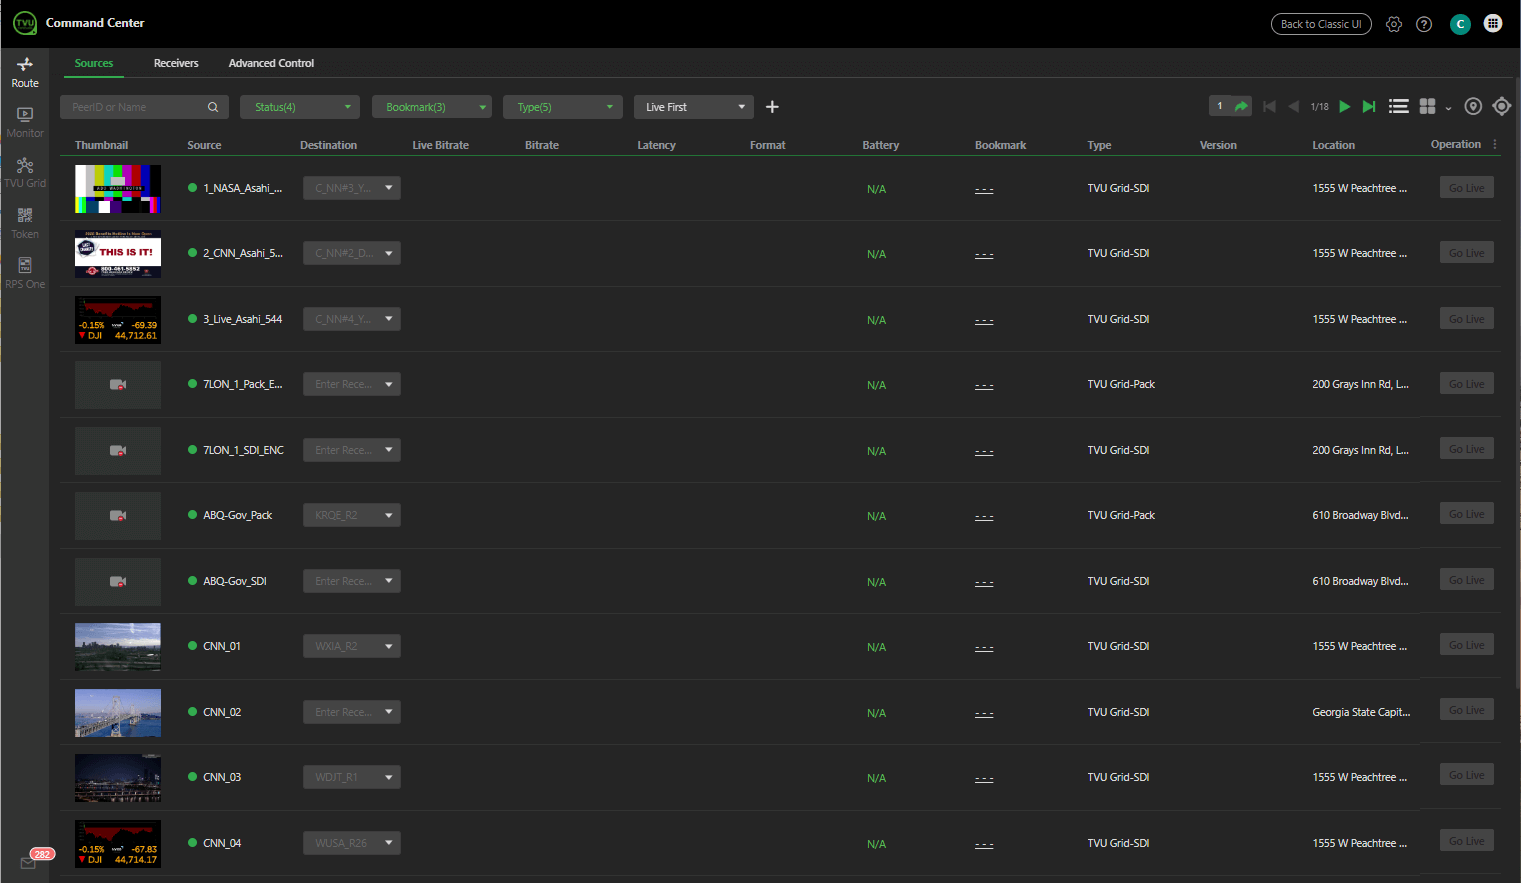Select the 7LON_1_Pack_E... source name
The width and height of the screenshot is (1521, 883).
[x=243, y=384]
